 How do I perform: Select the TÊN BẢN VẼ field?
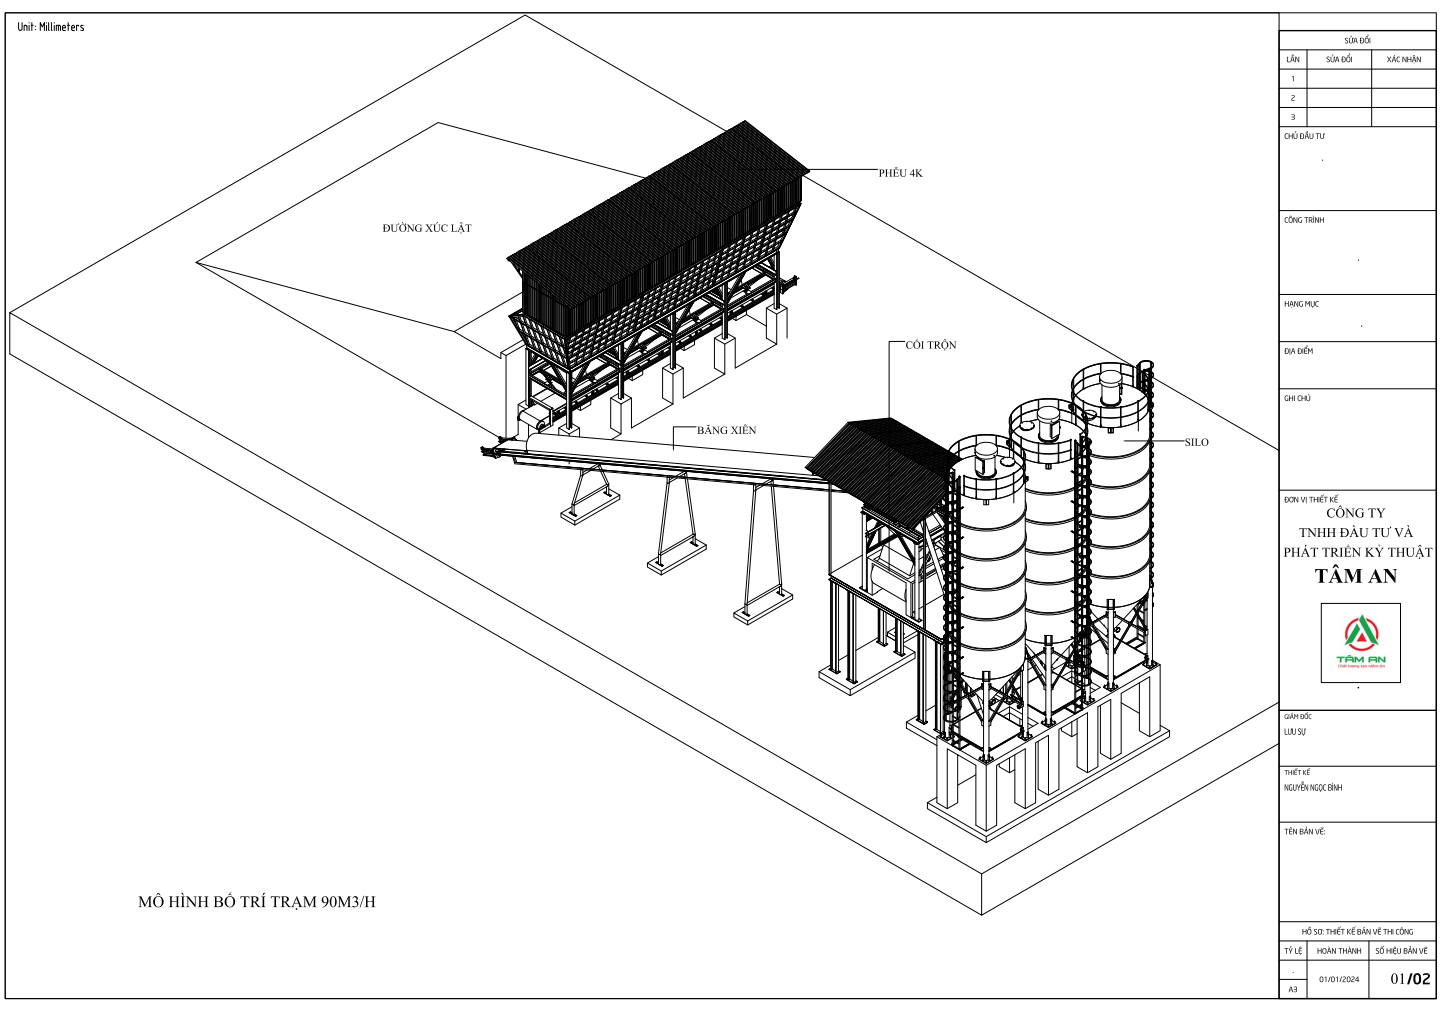tap(1304, 831)
